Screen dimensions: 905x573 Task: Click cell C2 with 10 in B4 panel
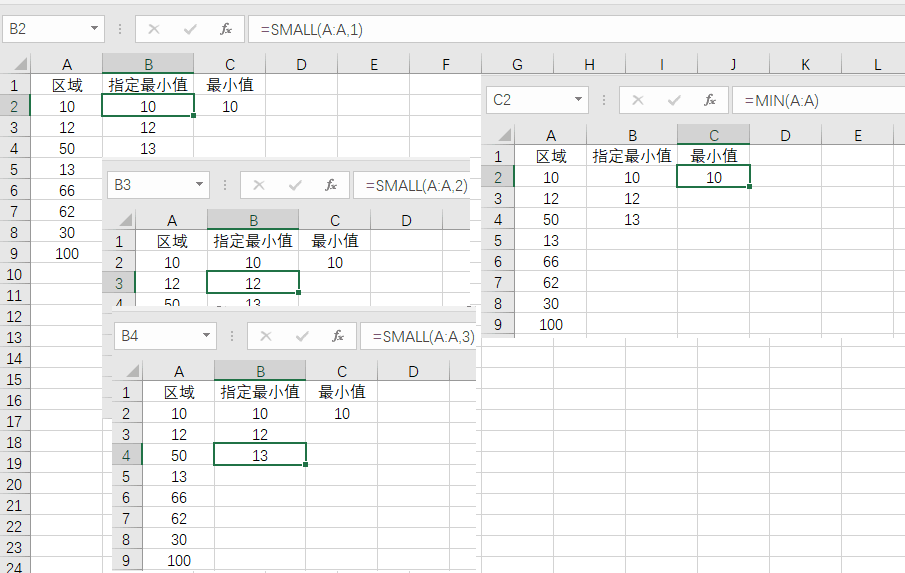[342, 414]
